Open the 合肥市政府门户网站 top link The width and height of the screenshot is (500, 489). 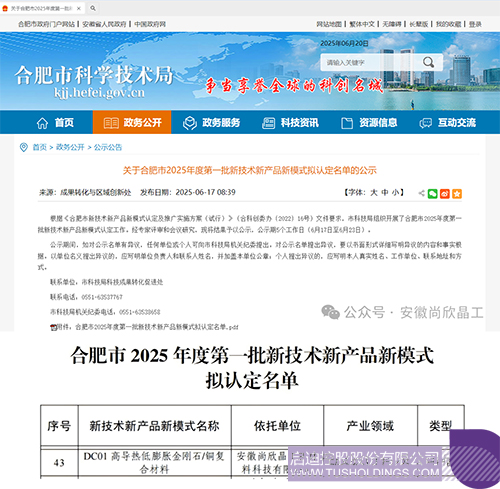pyautogui.click(x=46, y=24)
